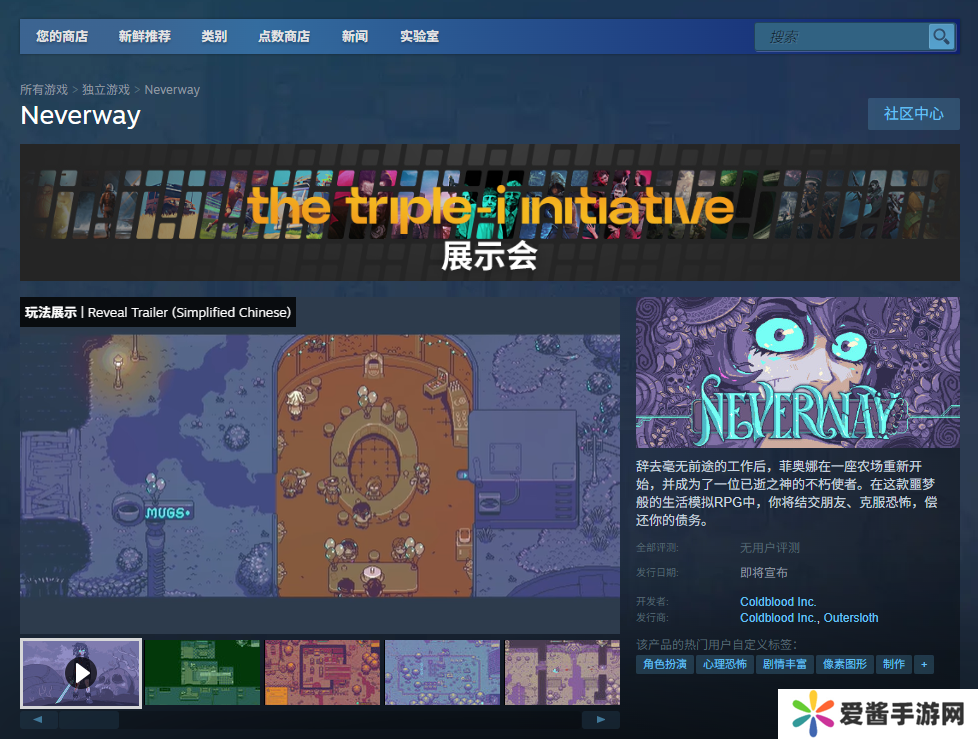978x739 pixels.
Task: Play the trailer video thumbnail
Action: [81, 672]
